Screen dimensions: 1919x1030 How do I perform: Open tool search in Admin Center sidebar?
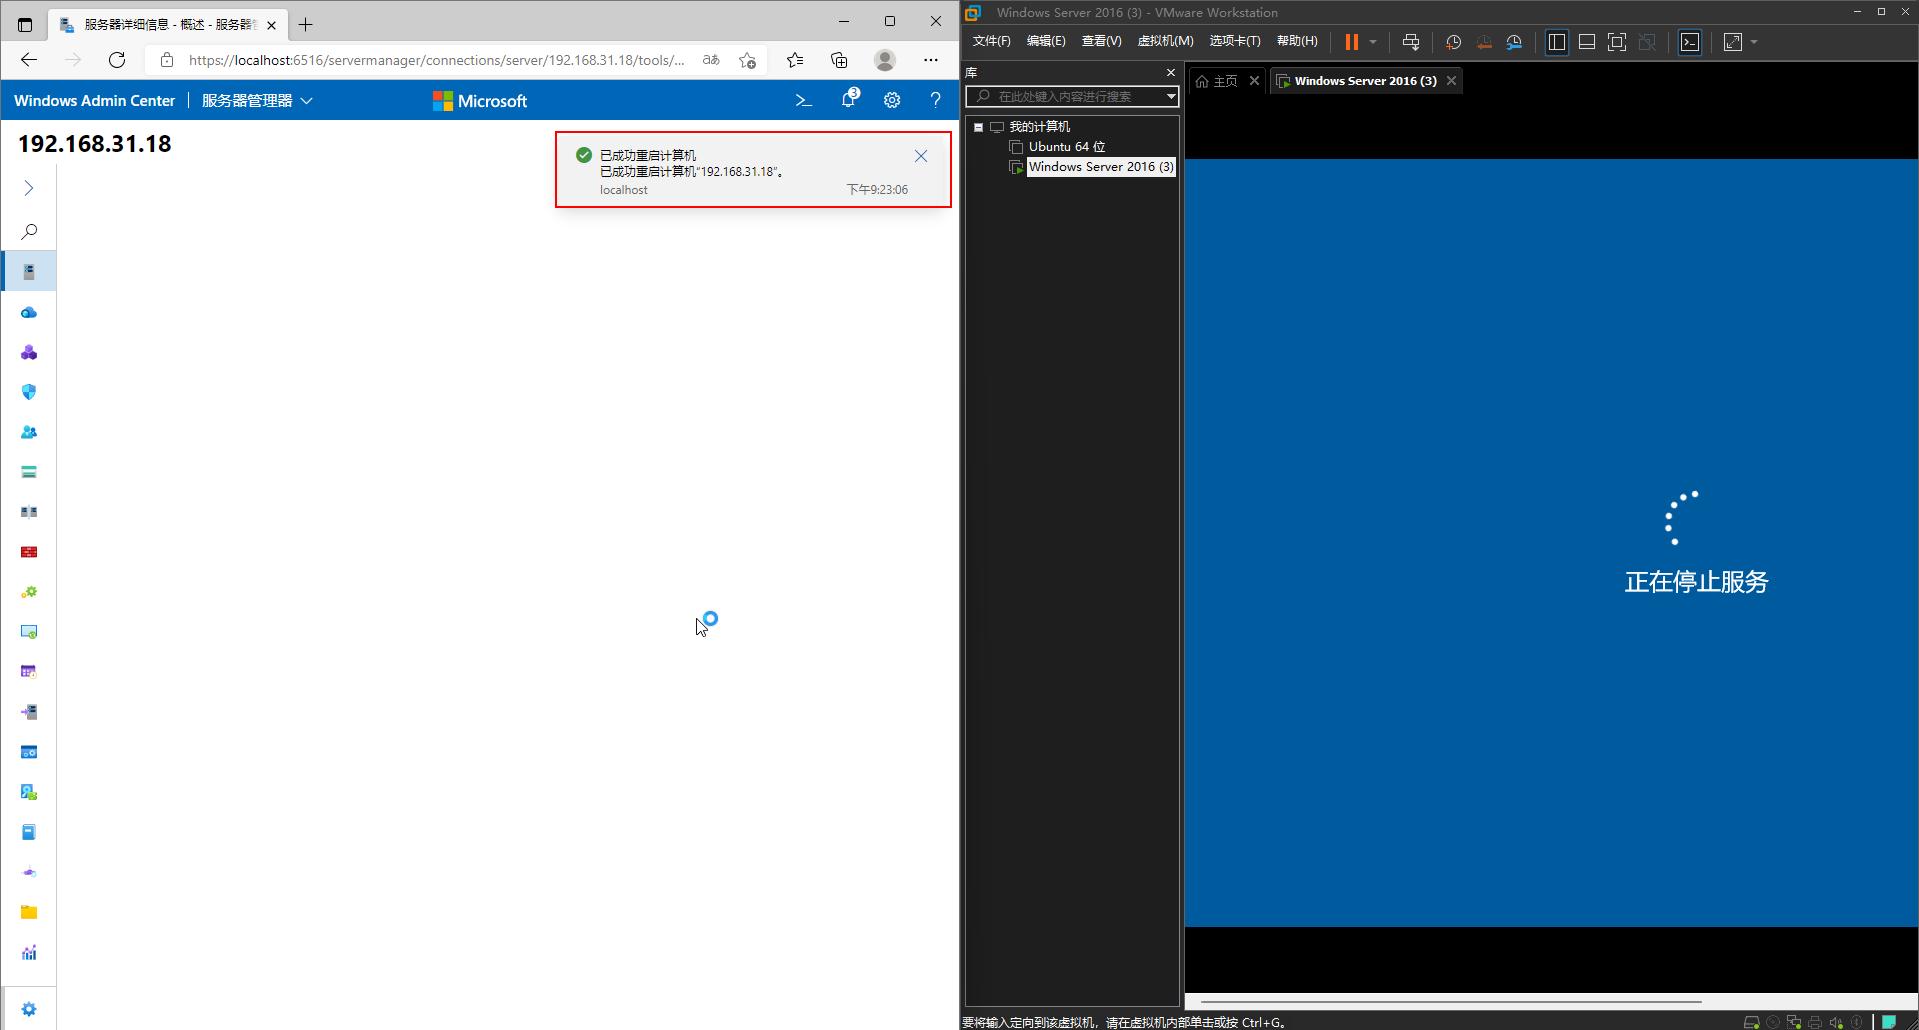(x=29, y=232)
